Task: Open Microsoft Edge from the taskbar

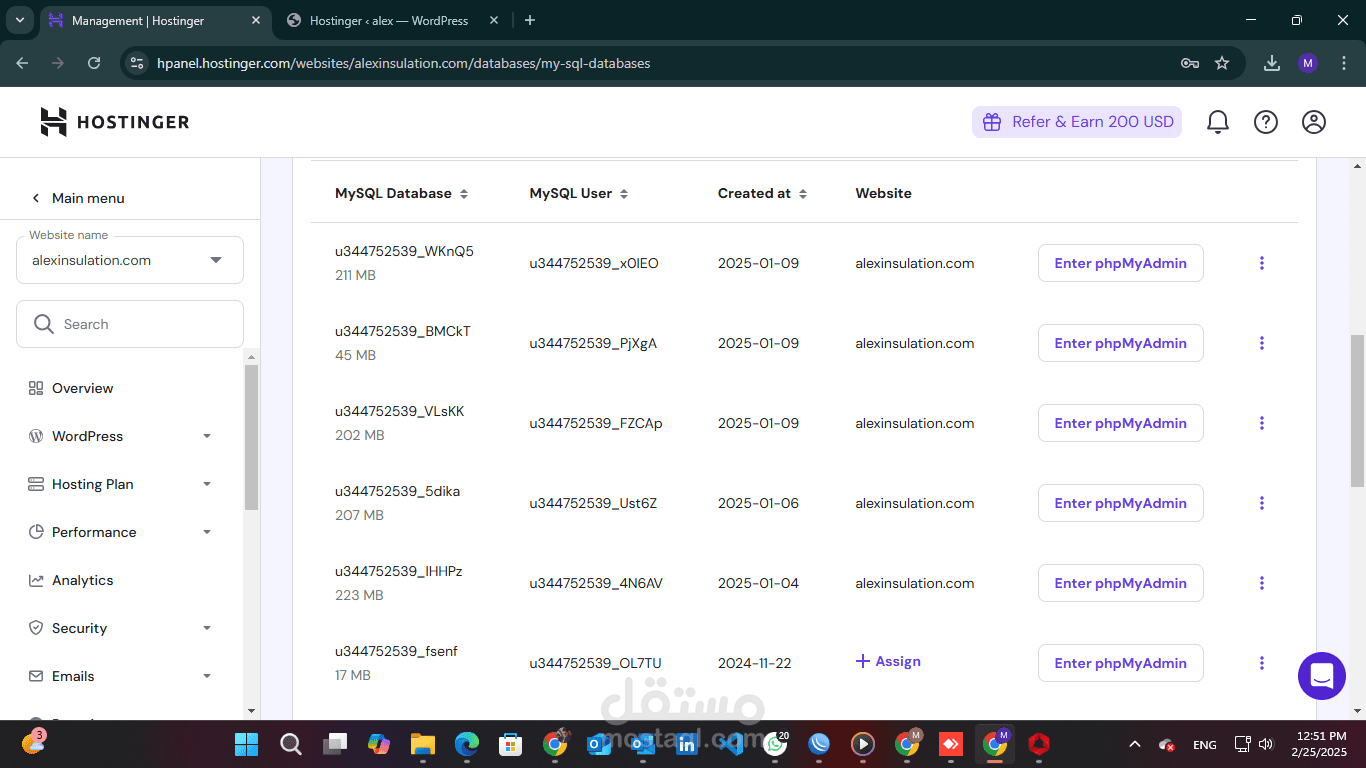Action: point(467,744)
